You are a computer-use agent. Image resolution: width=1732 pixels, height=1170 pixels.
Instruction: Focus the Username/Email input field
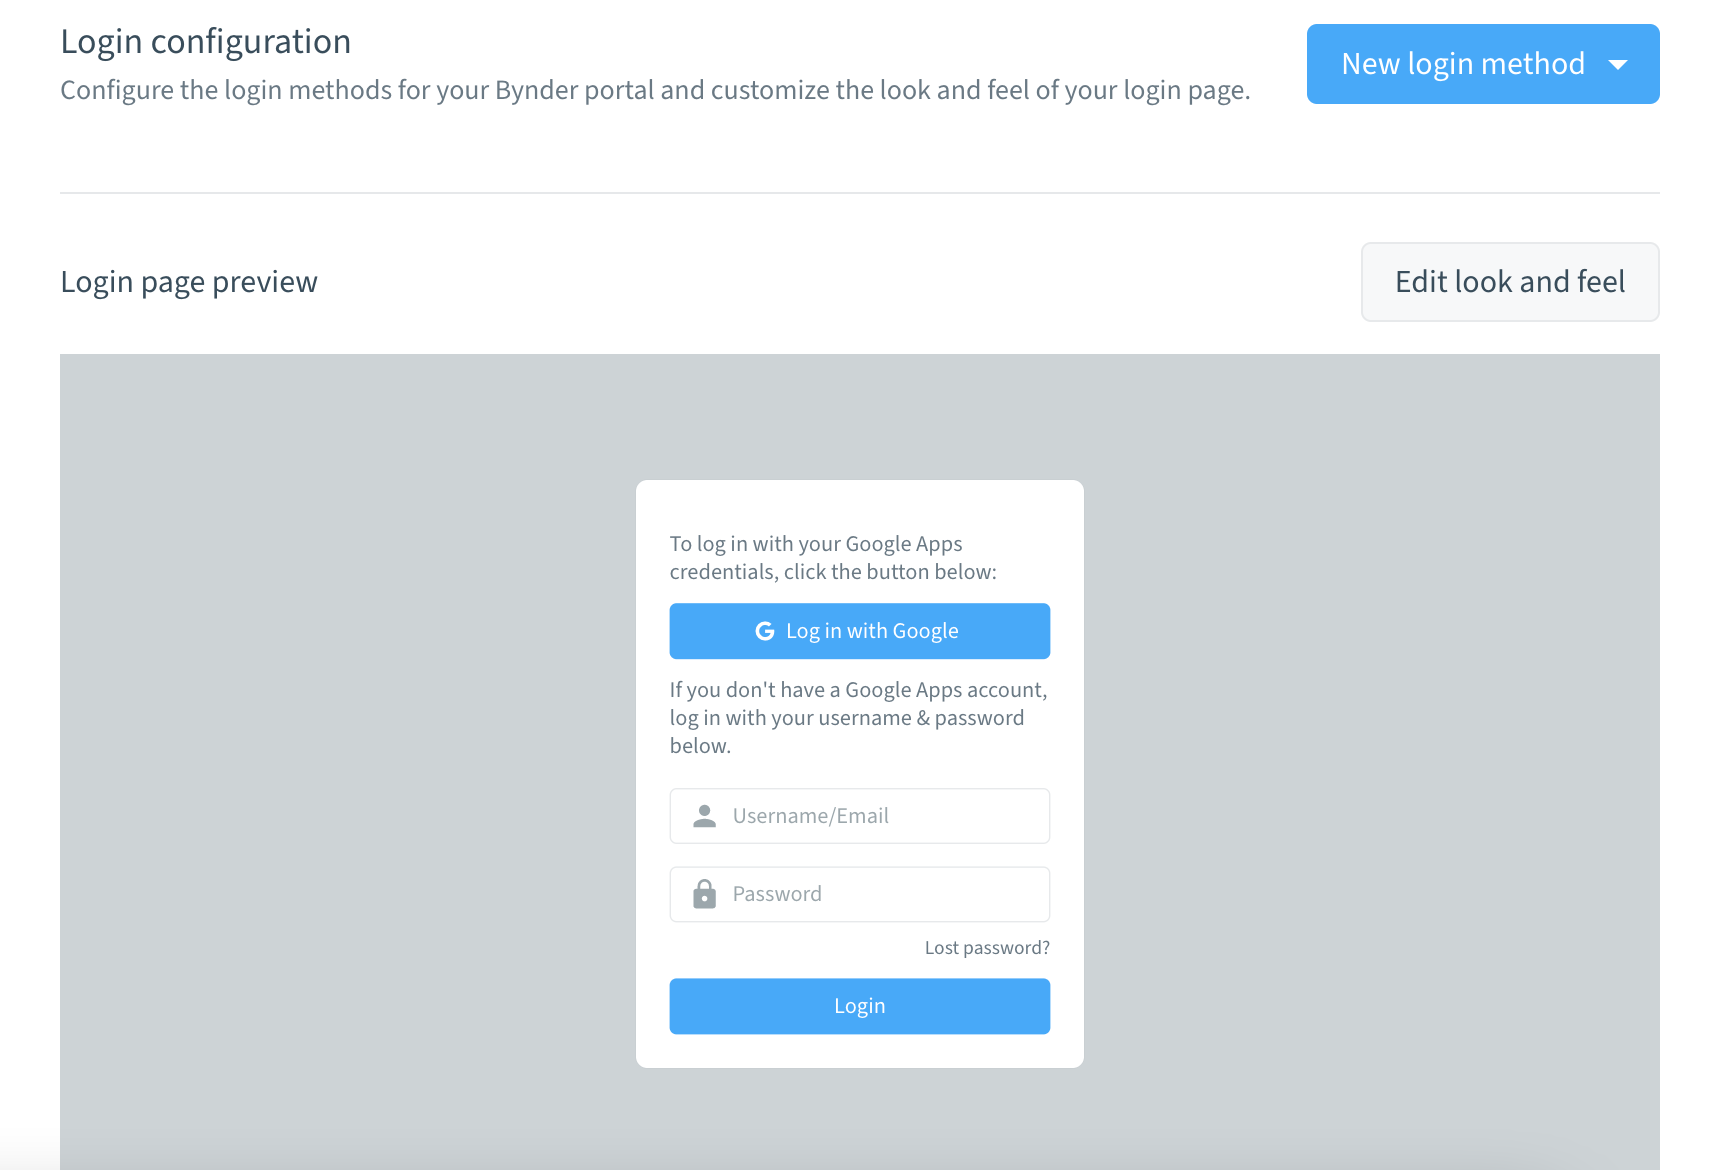(x=859, y=816)
